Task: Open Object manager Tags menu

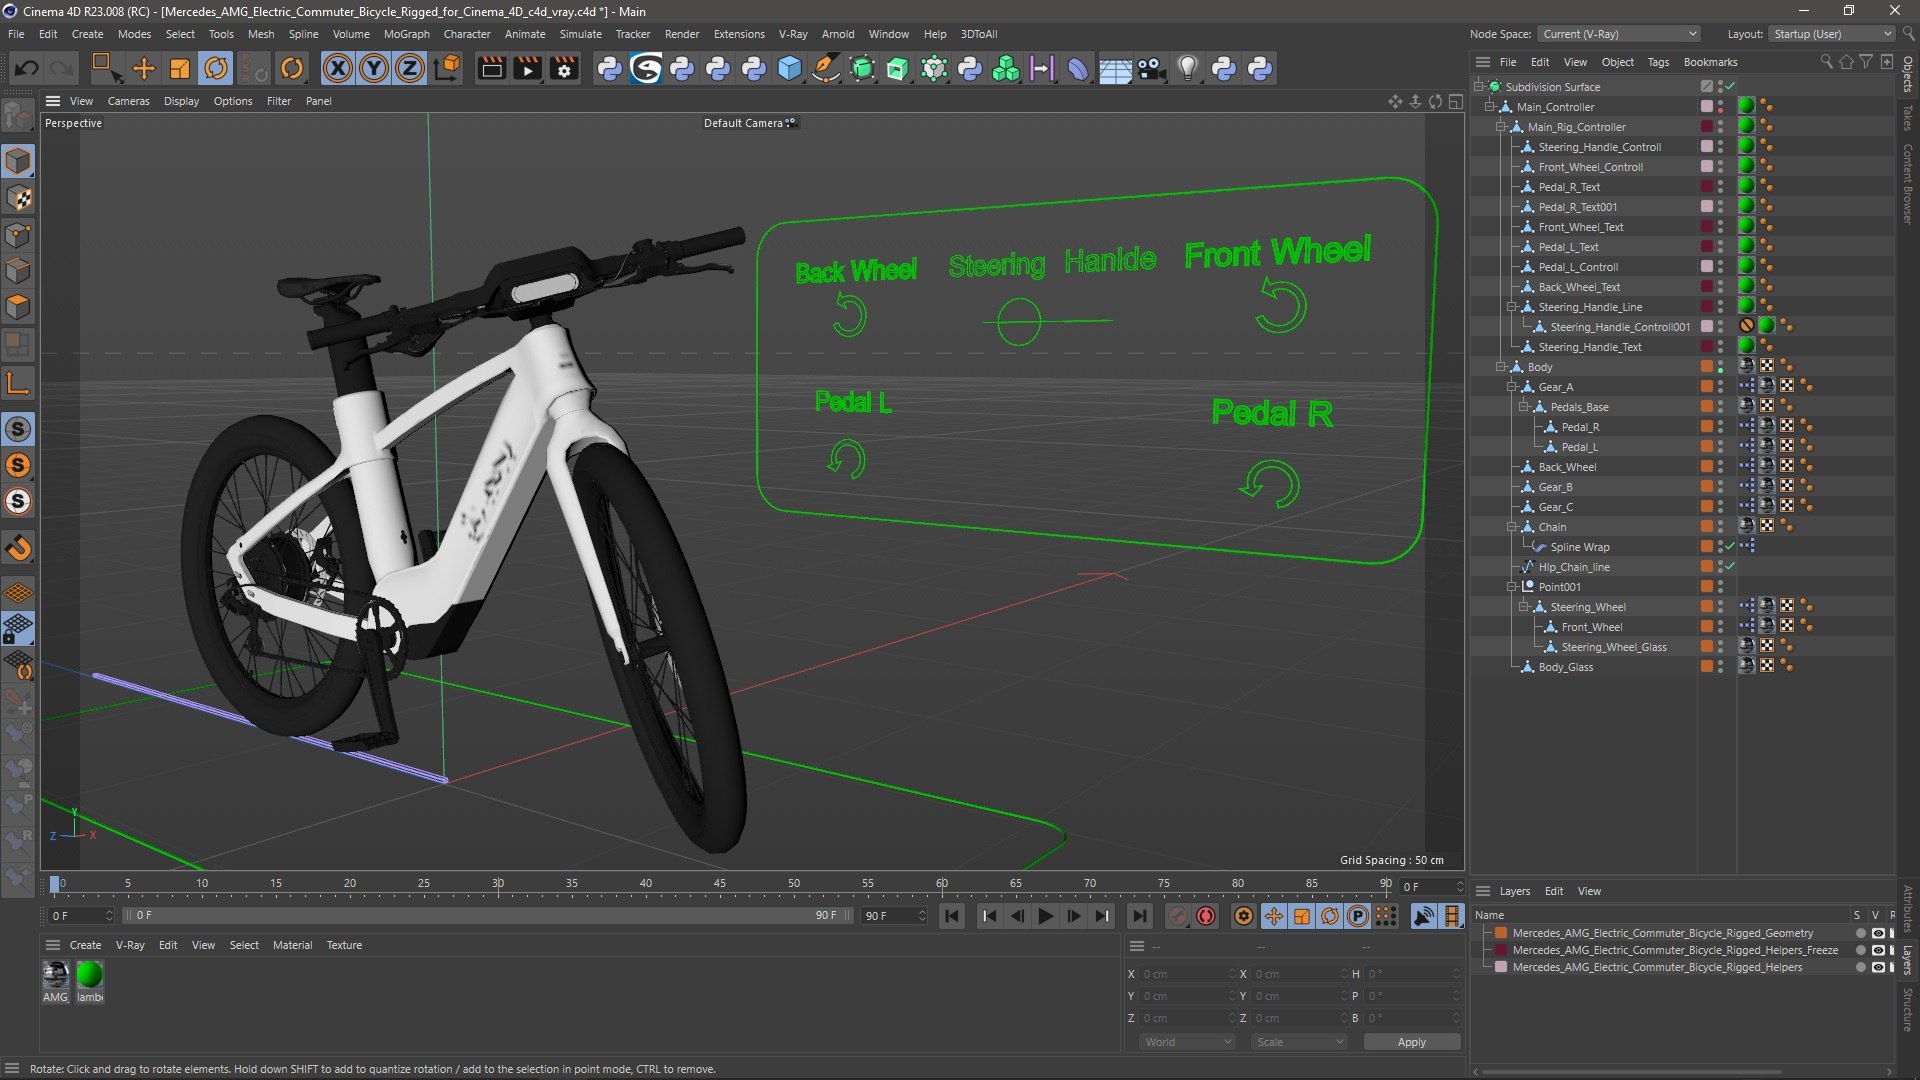Action: click(1658, 62)
